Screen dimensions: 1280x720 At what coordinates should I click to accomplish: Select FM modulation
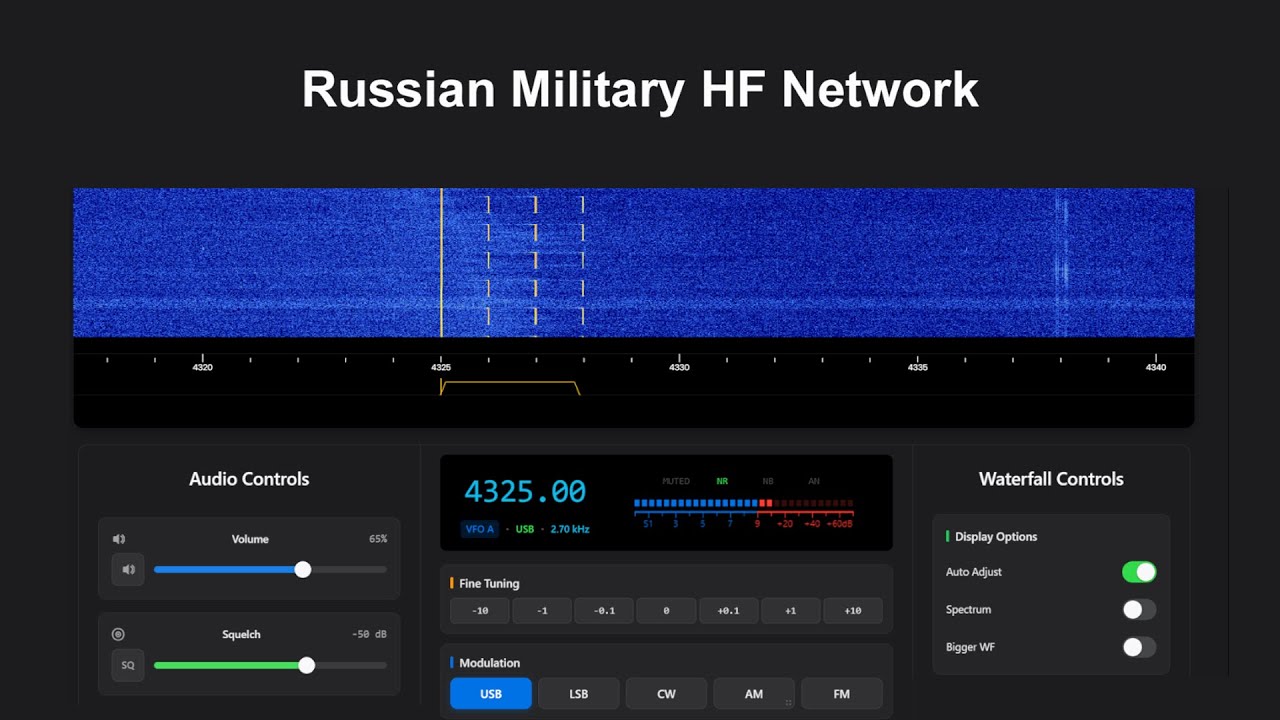[842, 694]
